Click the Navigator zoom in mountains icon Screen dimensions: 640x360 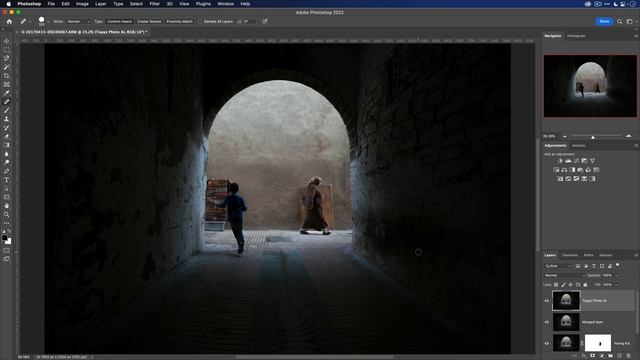tap(628, 136)
